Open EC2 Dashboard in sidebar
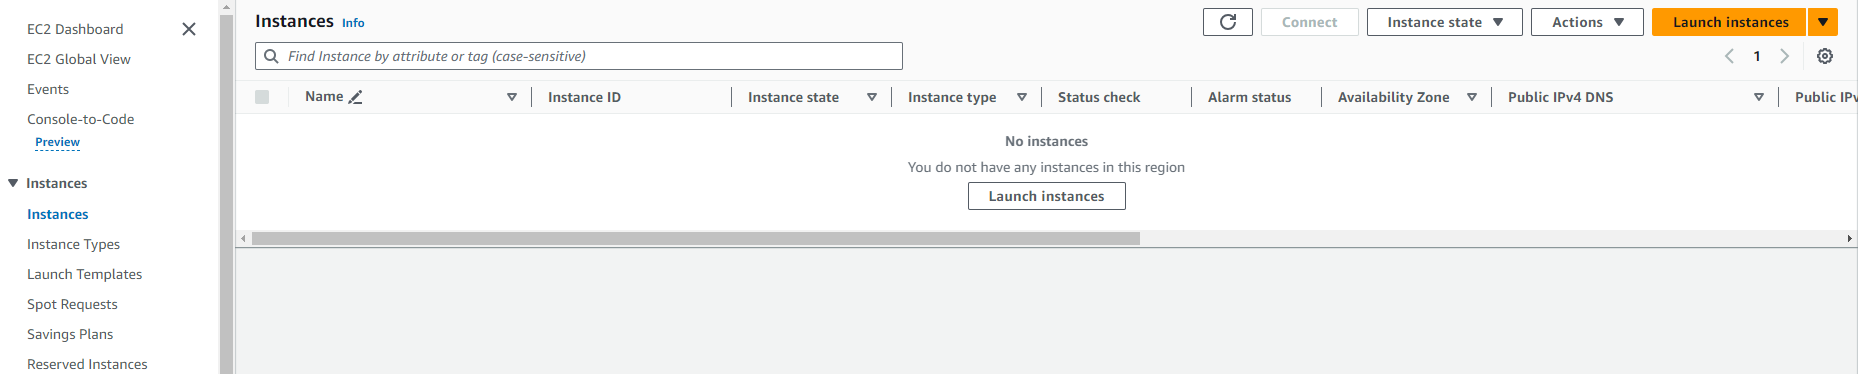The height and width of the screenshot is (374, 1858). (75, 29)
